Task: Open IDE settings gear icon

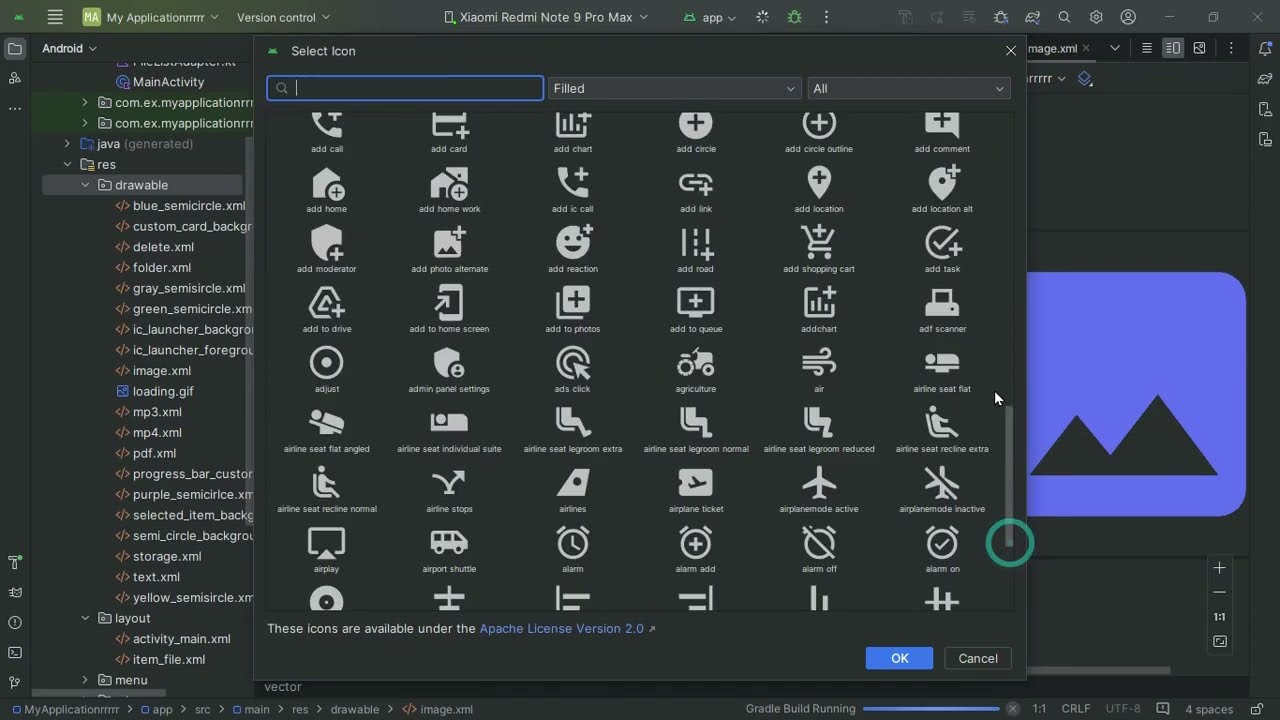Action: click(1097, 17)
